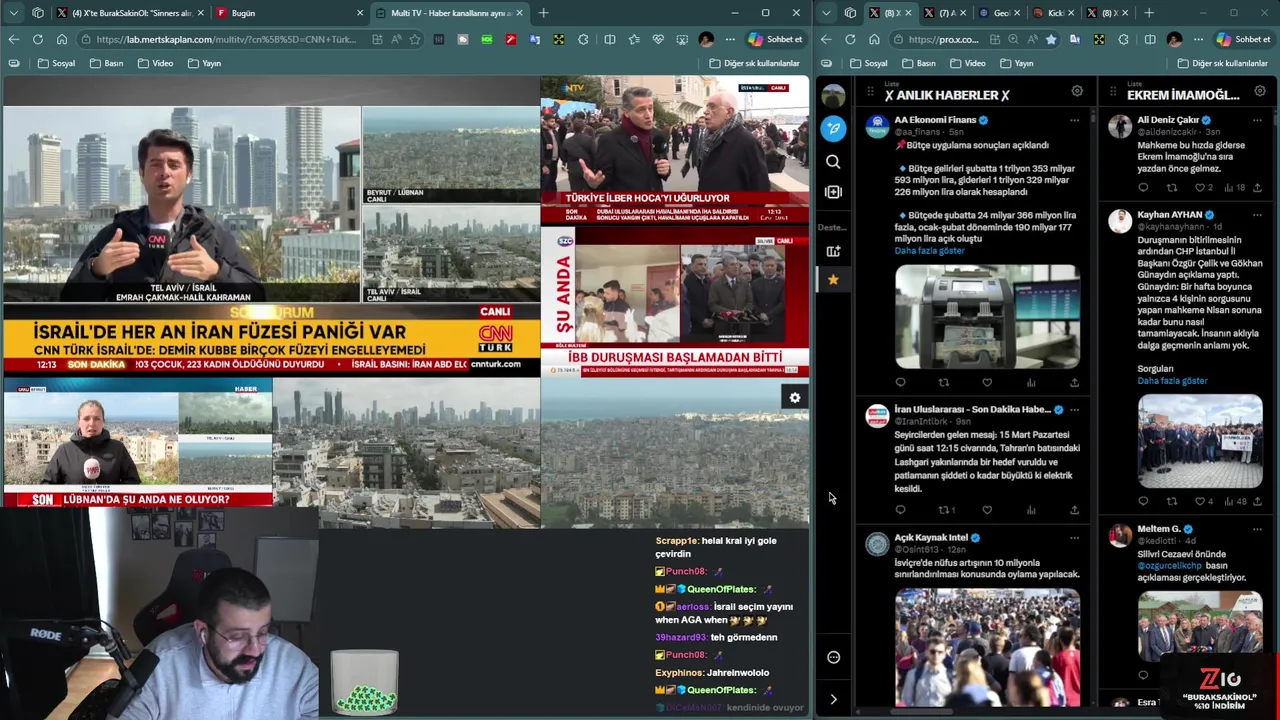Repost the İran Uluslararası post
Viewport: 1280px width, 720px height.
pos(945,510)
